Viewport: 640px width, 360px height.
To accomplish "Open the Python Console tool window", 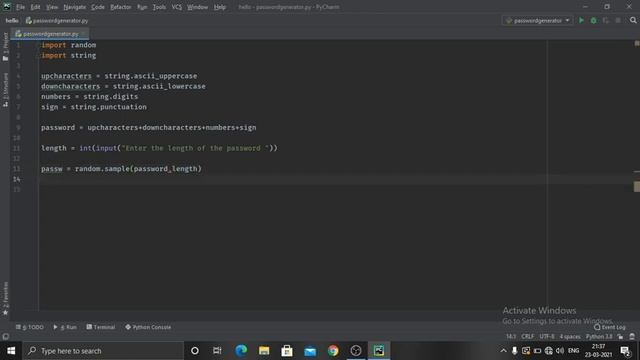I will (x=148, y=327).
